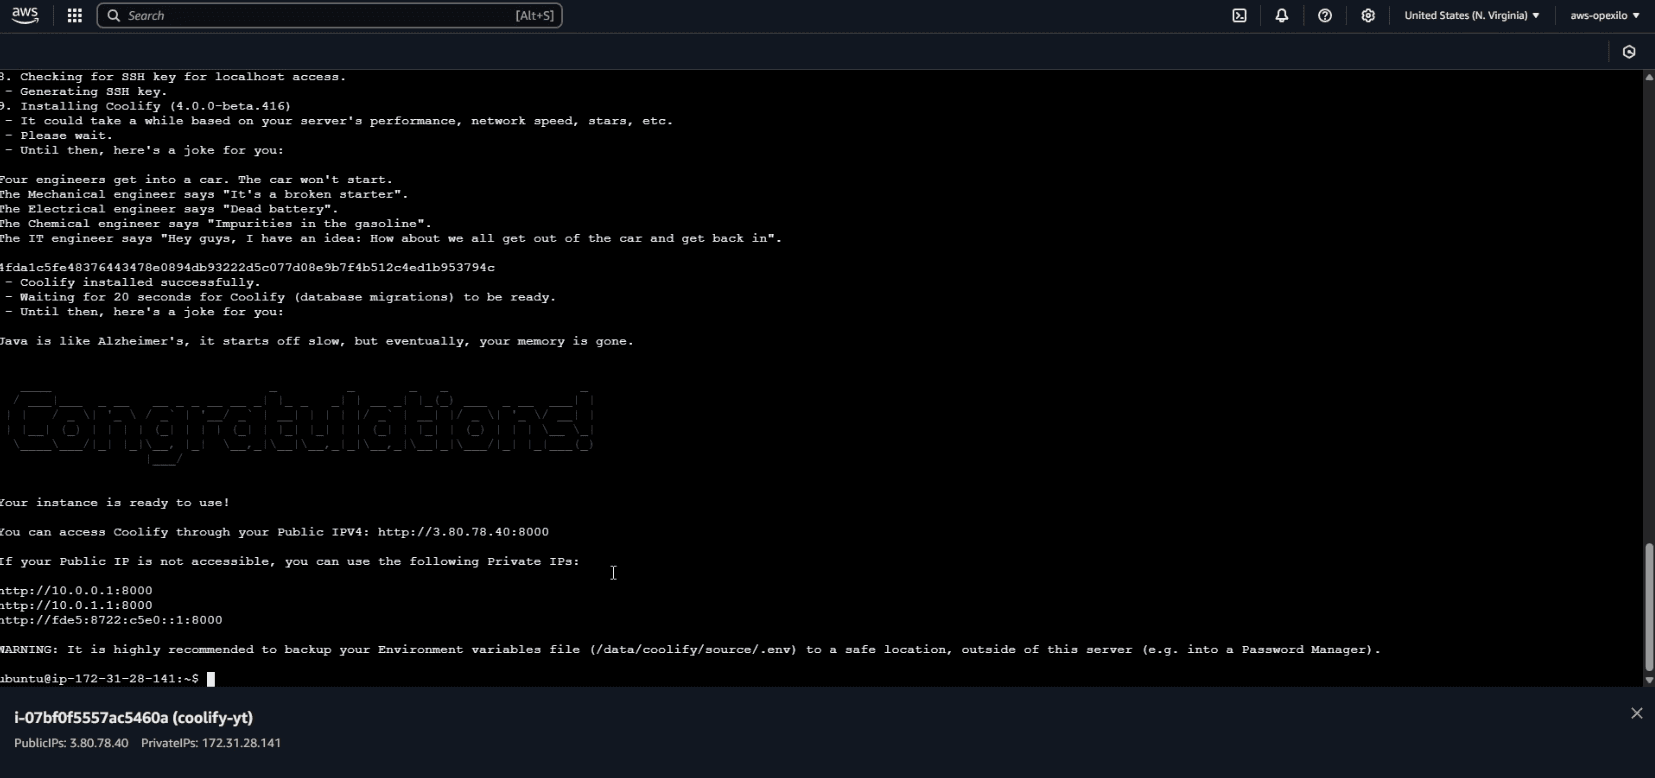Image resolution: width=1655 pixels, height=778 pixels.
Task: Click the terminal scrollbar thumb
Action: click(1649, 607)
